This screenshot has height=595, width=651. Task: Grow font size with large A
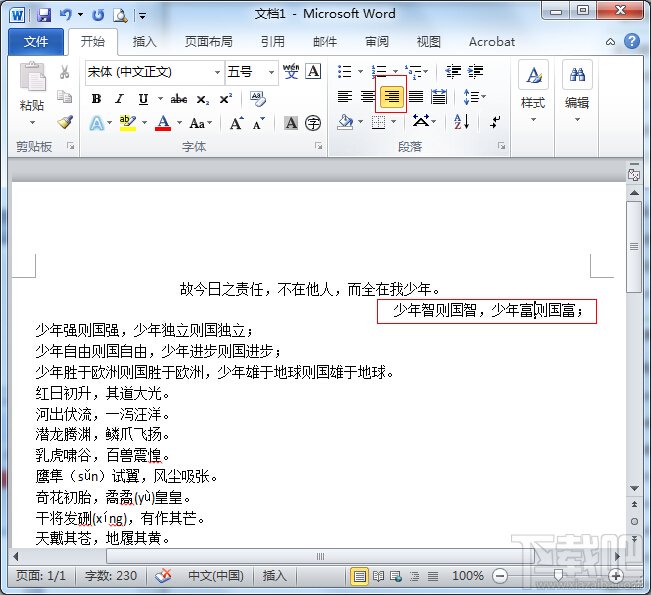tap(237, 123)
